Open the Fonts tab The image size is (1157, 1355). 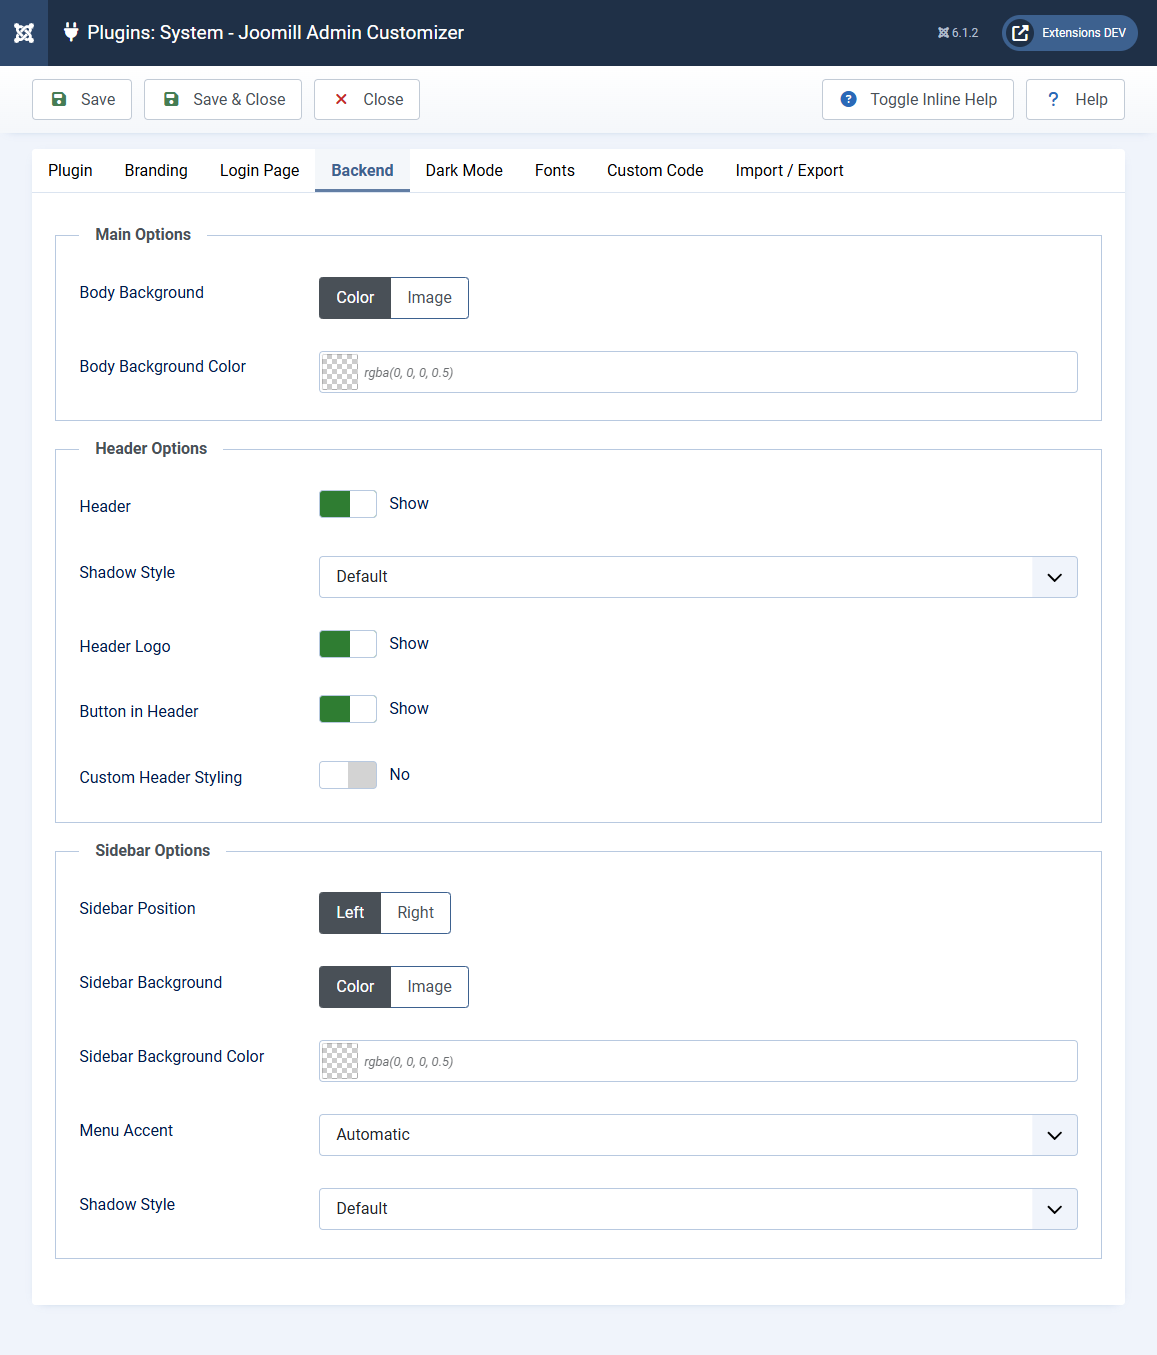coord(555,170)
